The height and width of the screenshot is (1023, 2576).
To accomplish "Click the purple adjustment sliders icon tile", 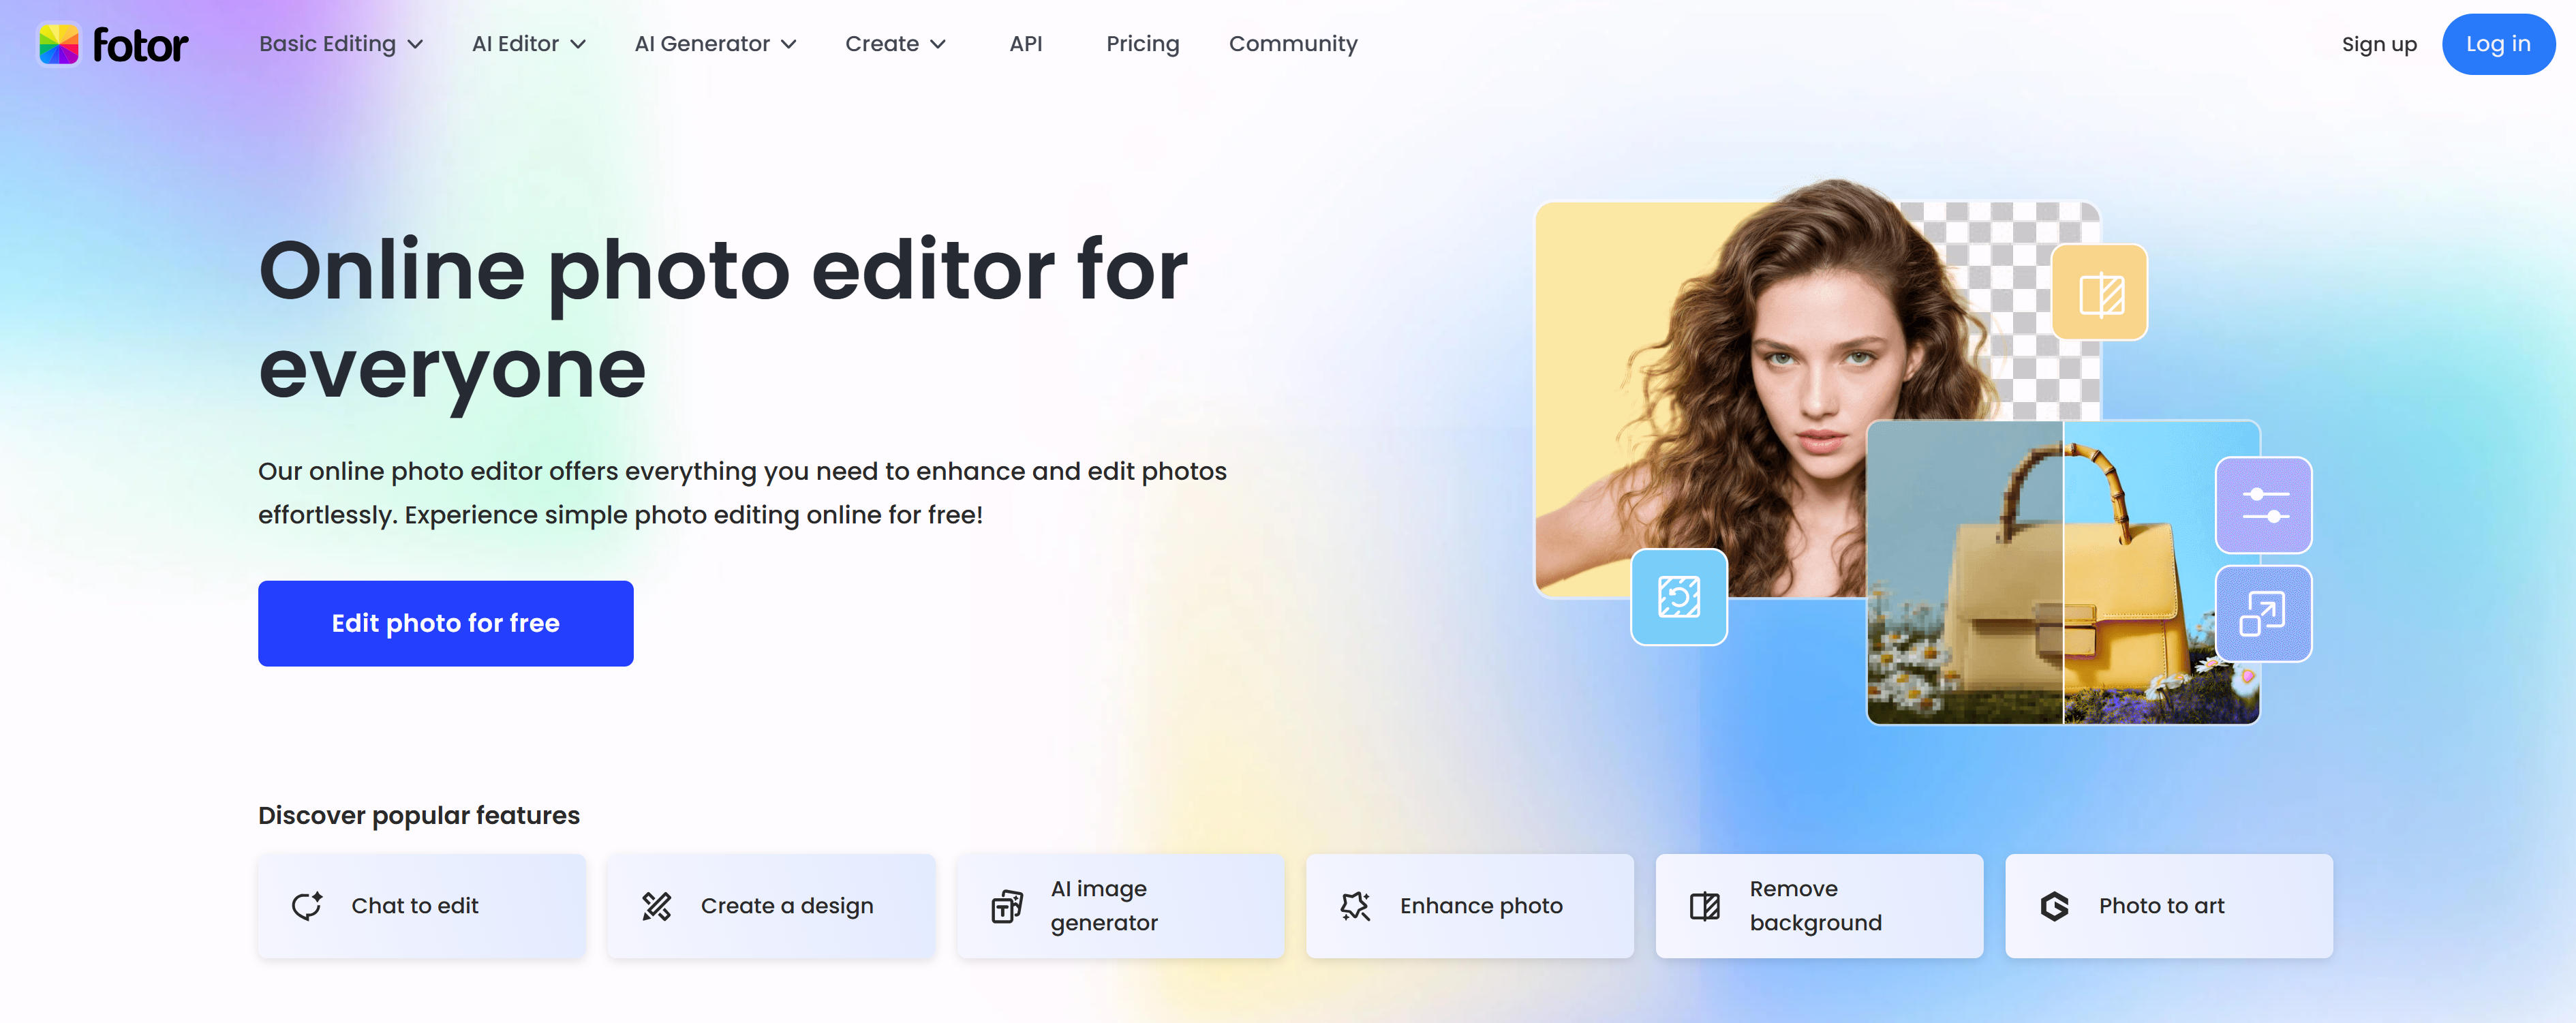I will pos(2263,505).
